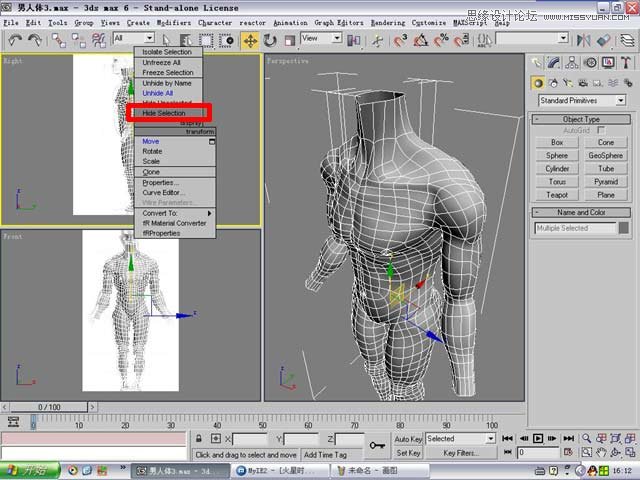
Task: Toggle the Selection Lock padlock
Action: coord(198,439)
